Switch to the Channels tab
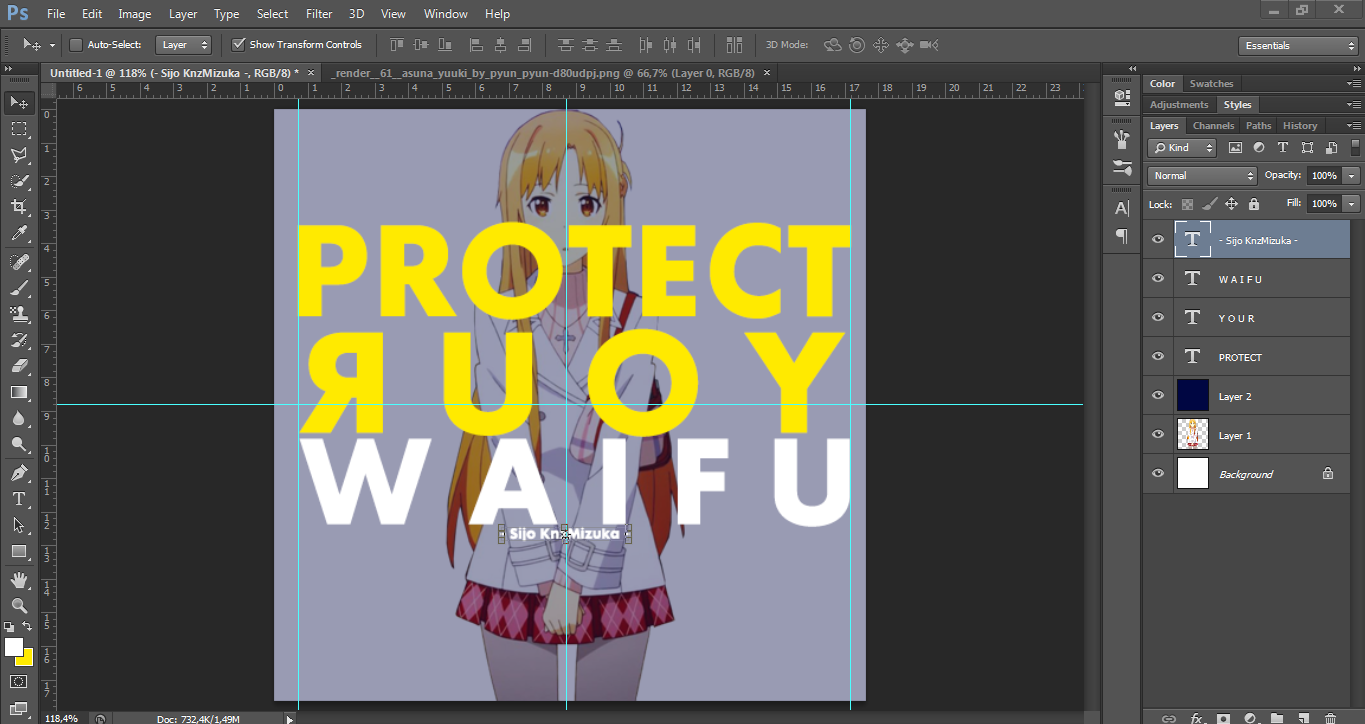1365x724 pixels. (x=1212, y=125)
